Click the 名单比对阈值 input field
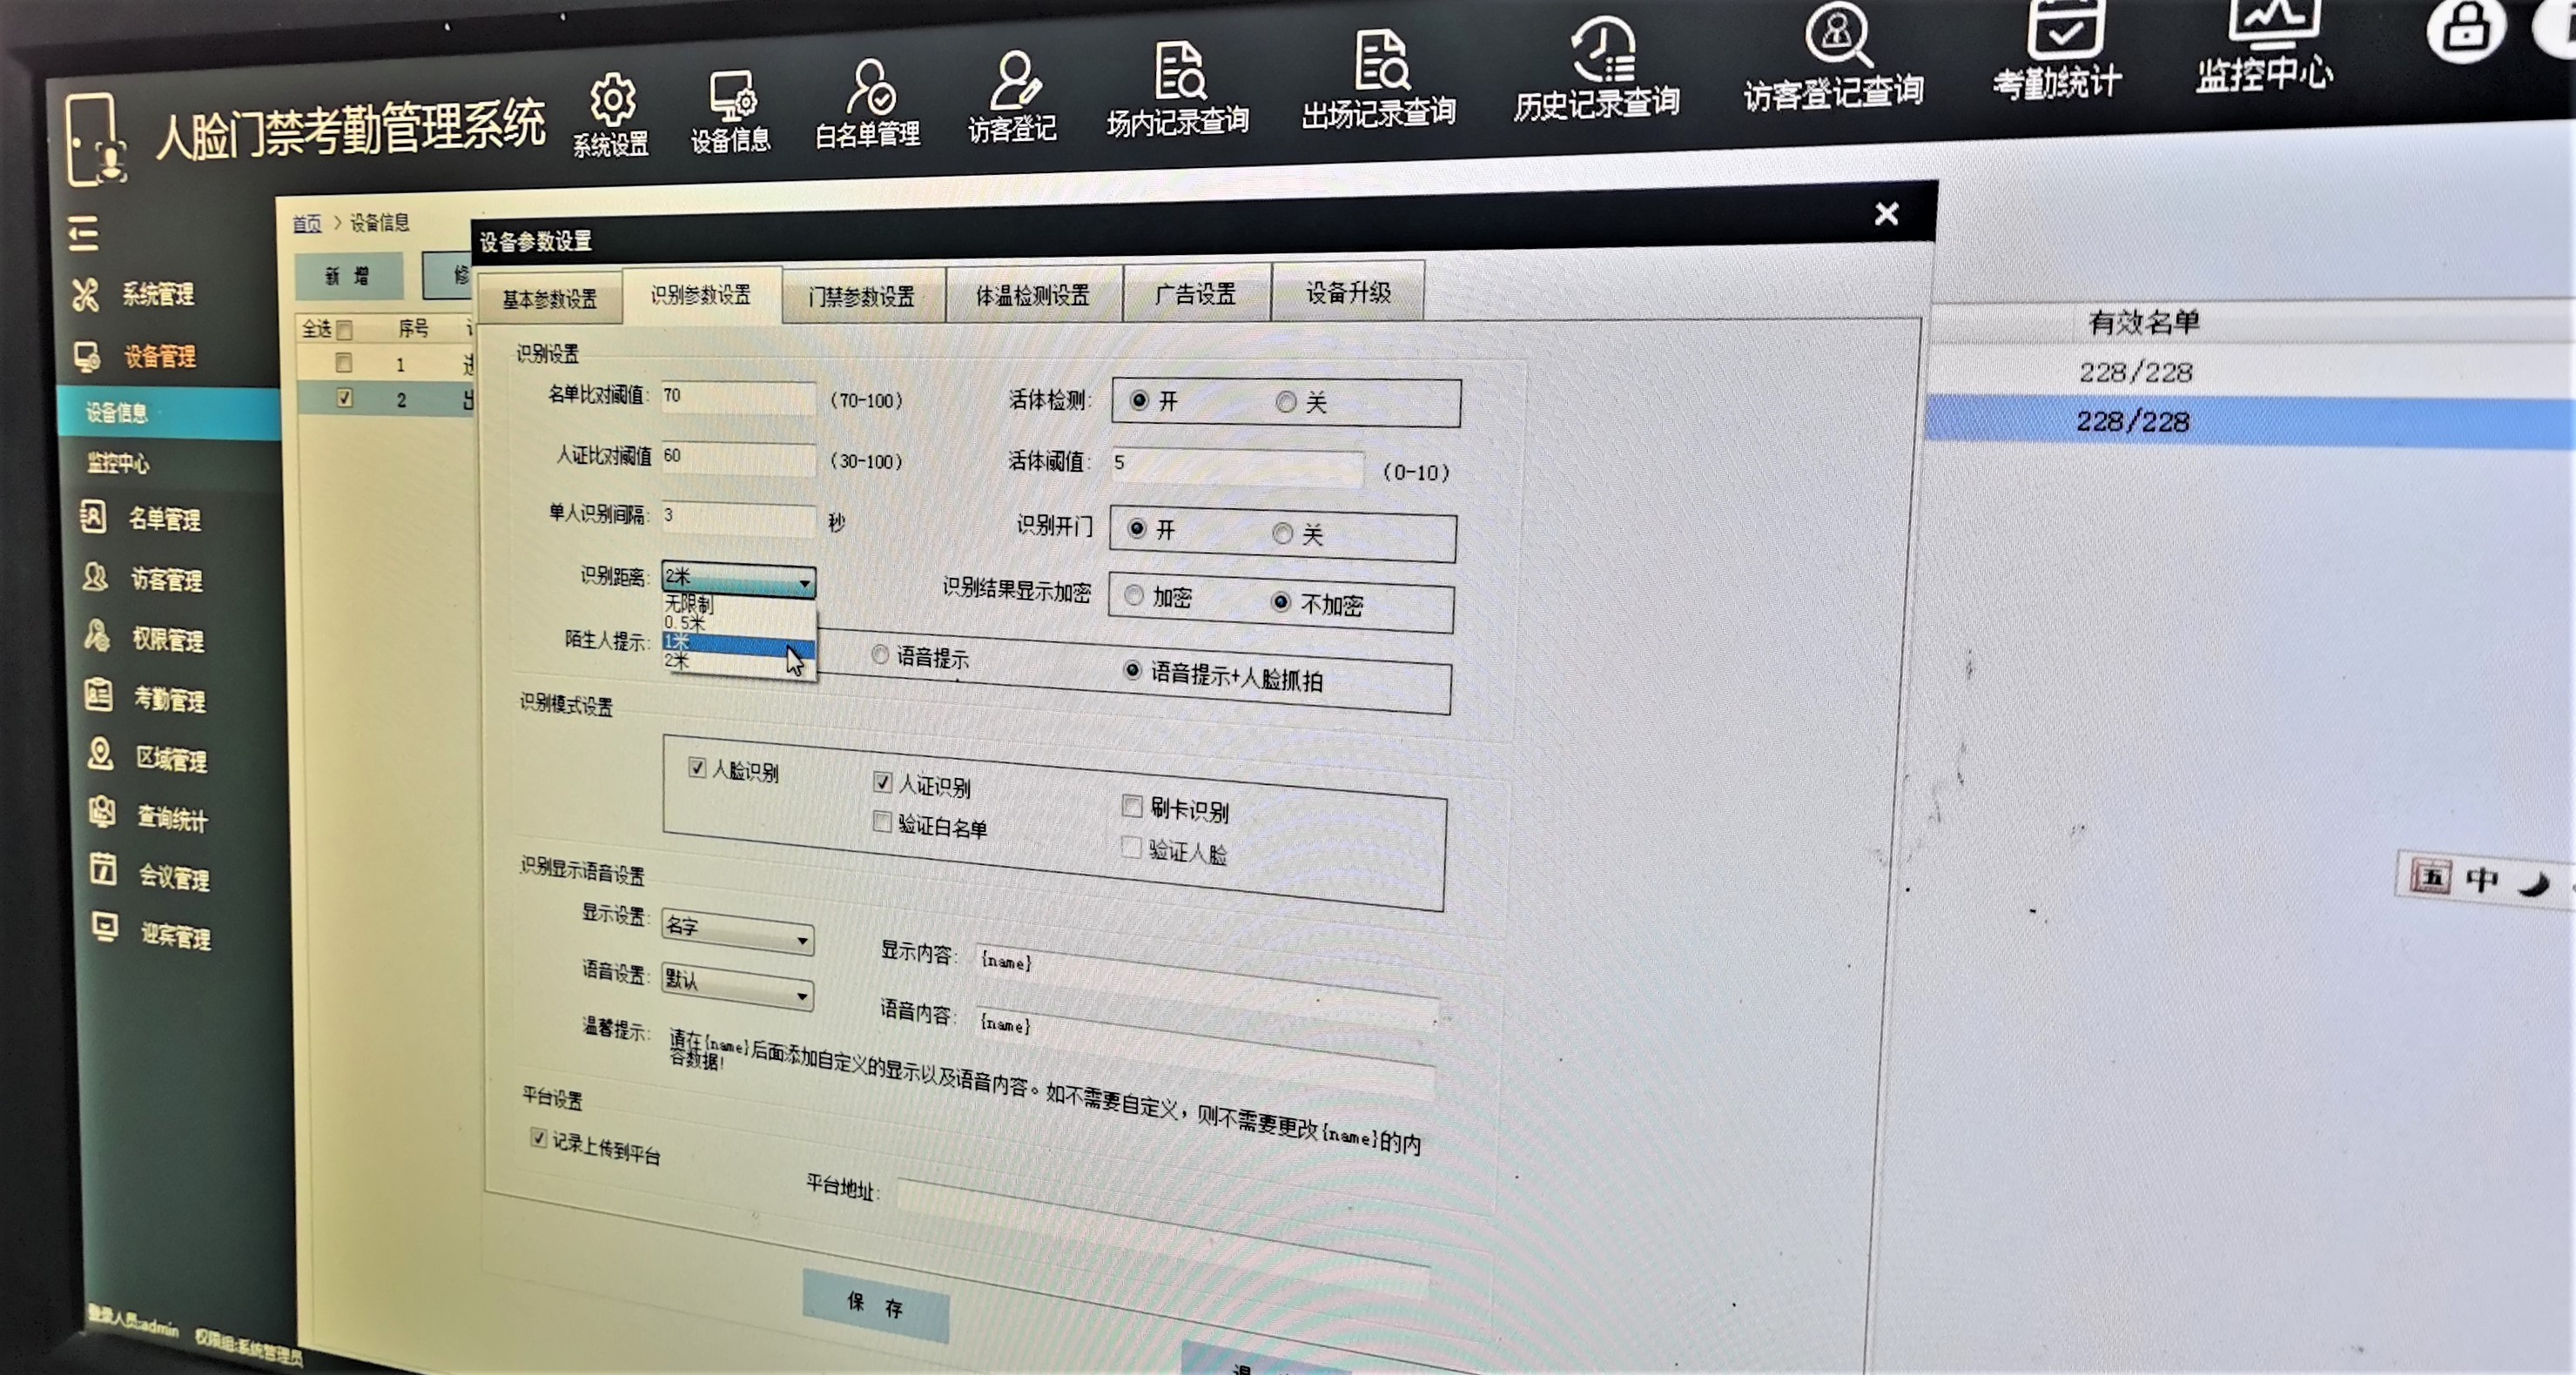The height and width of the screenshot is (1375, 2576). 738,396
